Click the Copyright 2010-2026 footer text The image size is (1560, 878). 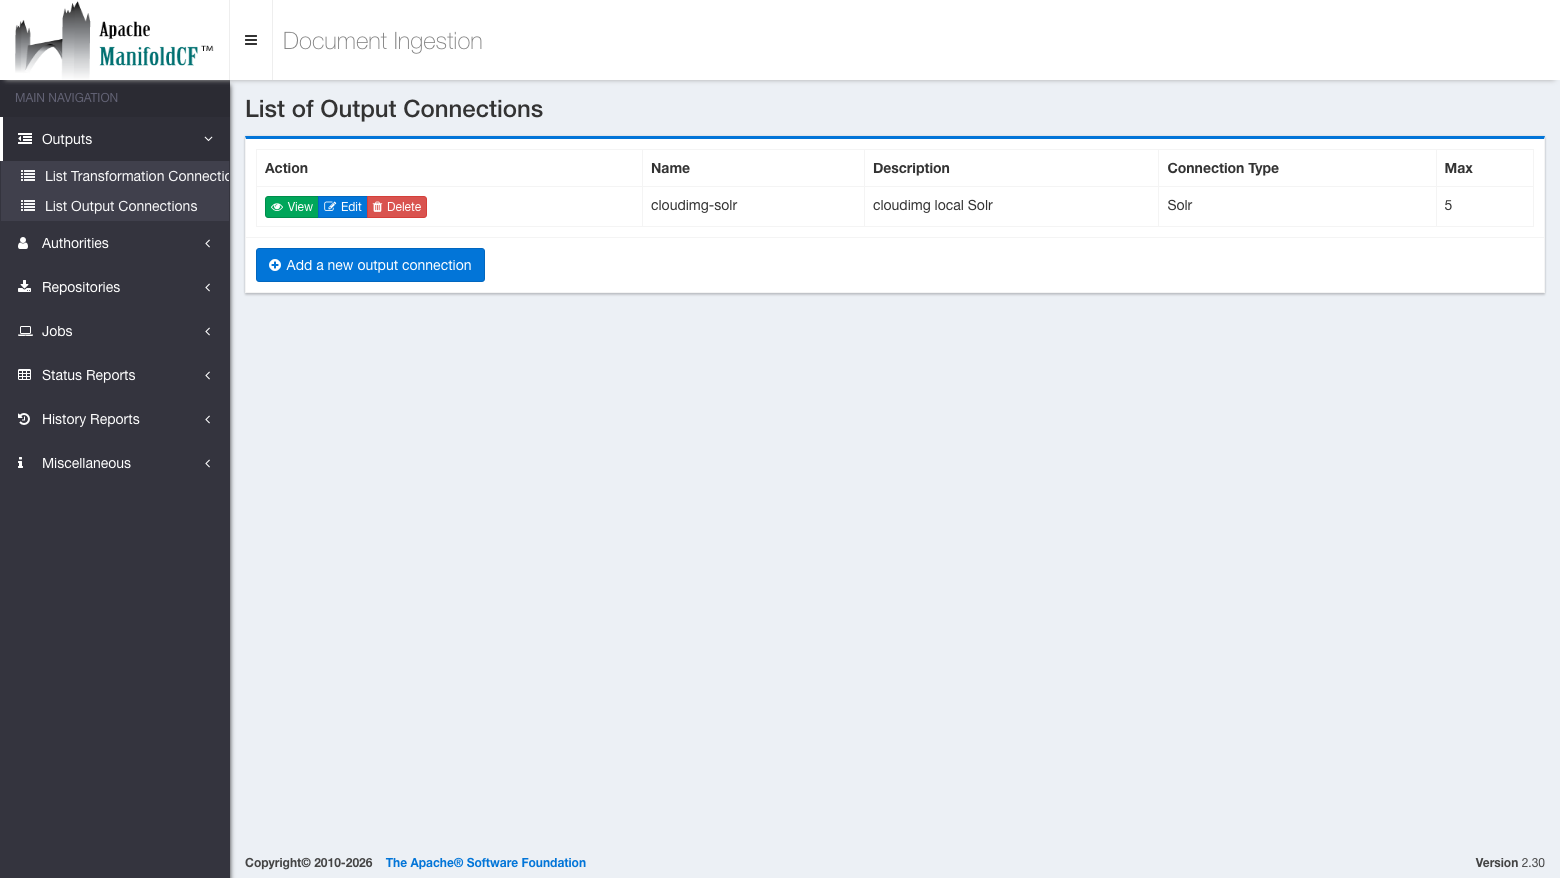pos(308,863)
